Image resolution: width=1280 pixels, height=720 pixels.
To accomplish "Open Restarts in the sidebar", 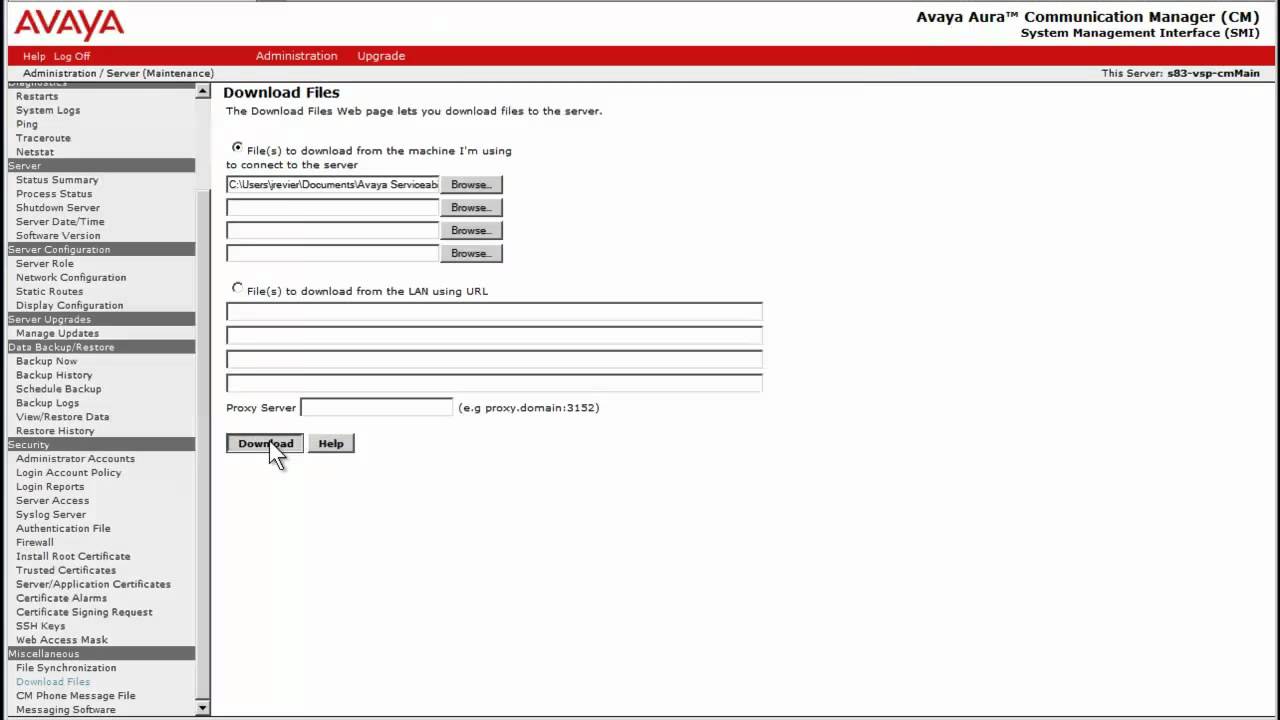I will click(37, 96).
